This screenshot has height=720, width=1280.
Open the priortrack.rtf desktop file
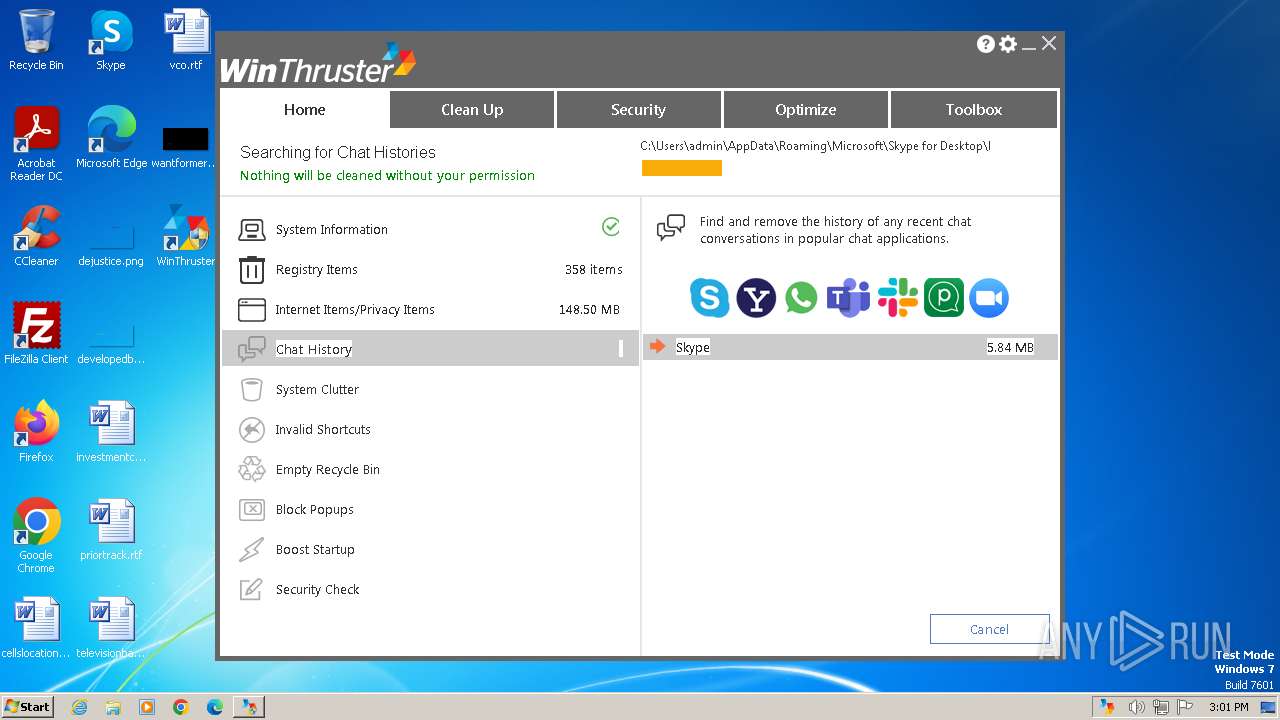click(111, 530)
